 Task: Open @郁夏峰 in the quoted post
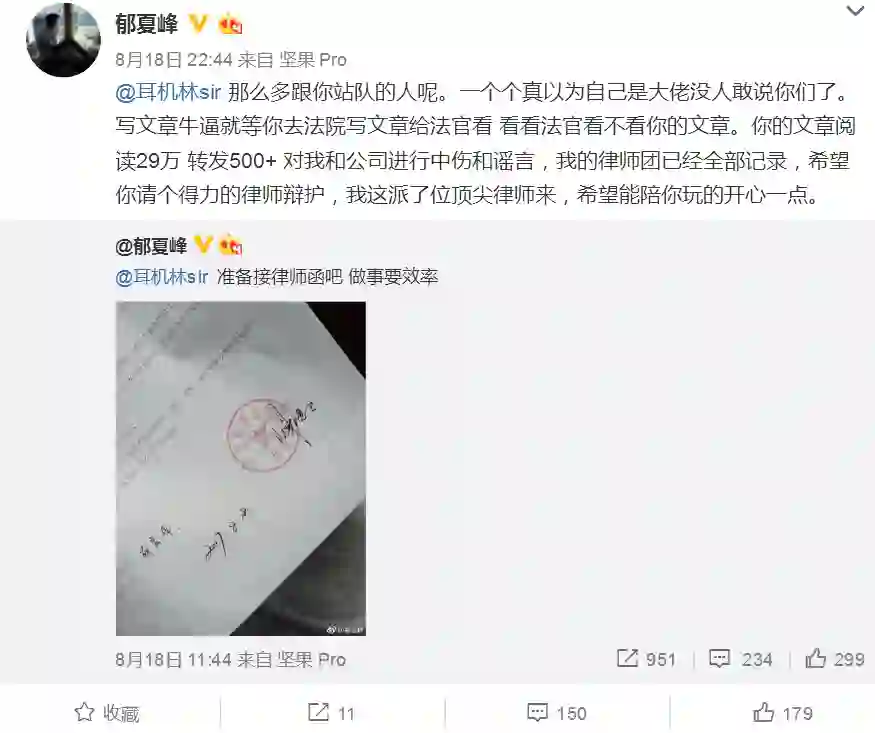coord(151,245)
